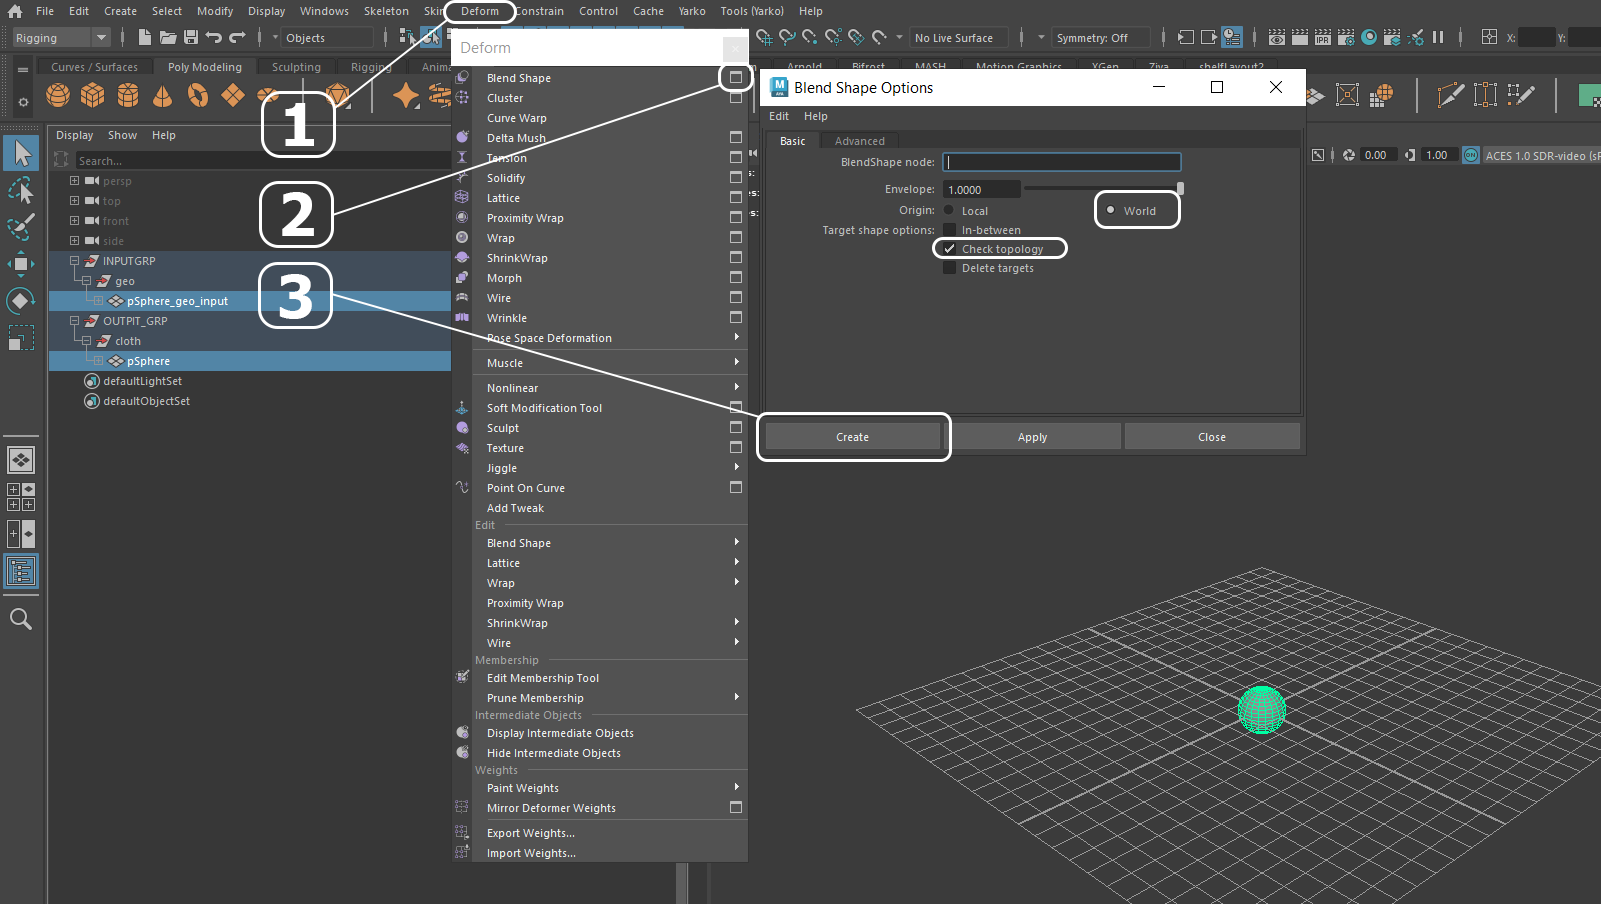
Task: Expand the pSphere_geo_input node
Action: point(98,301)
